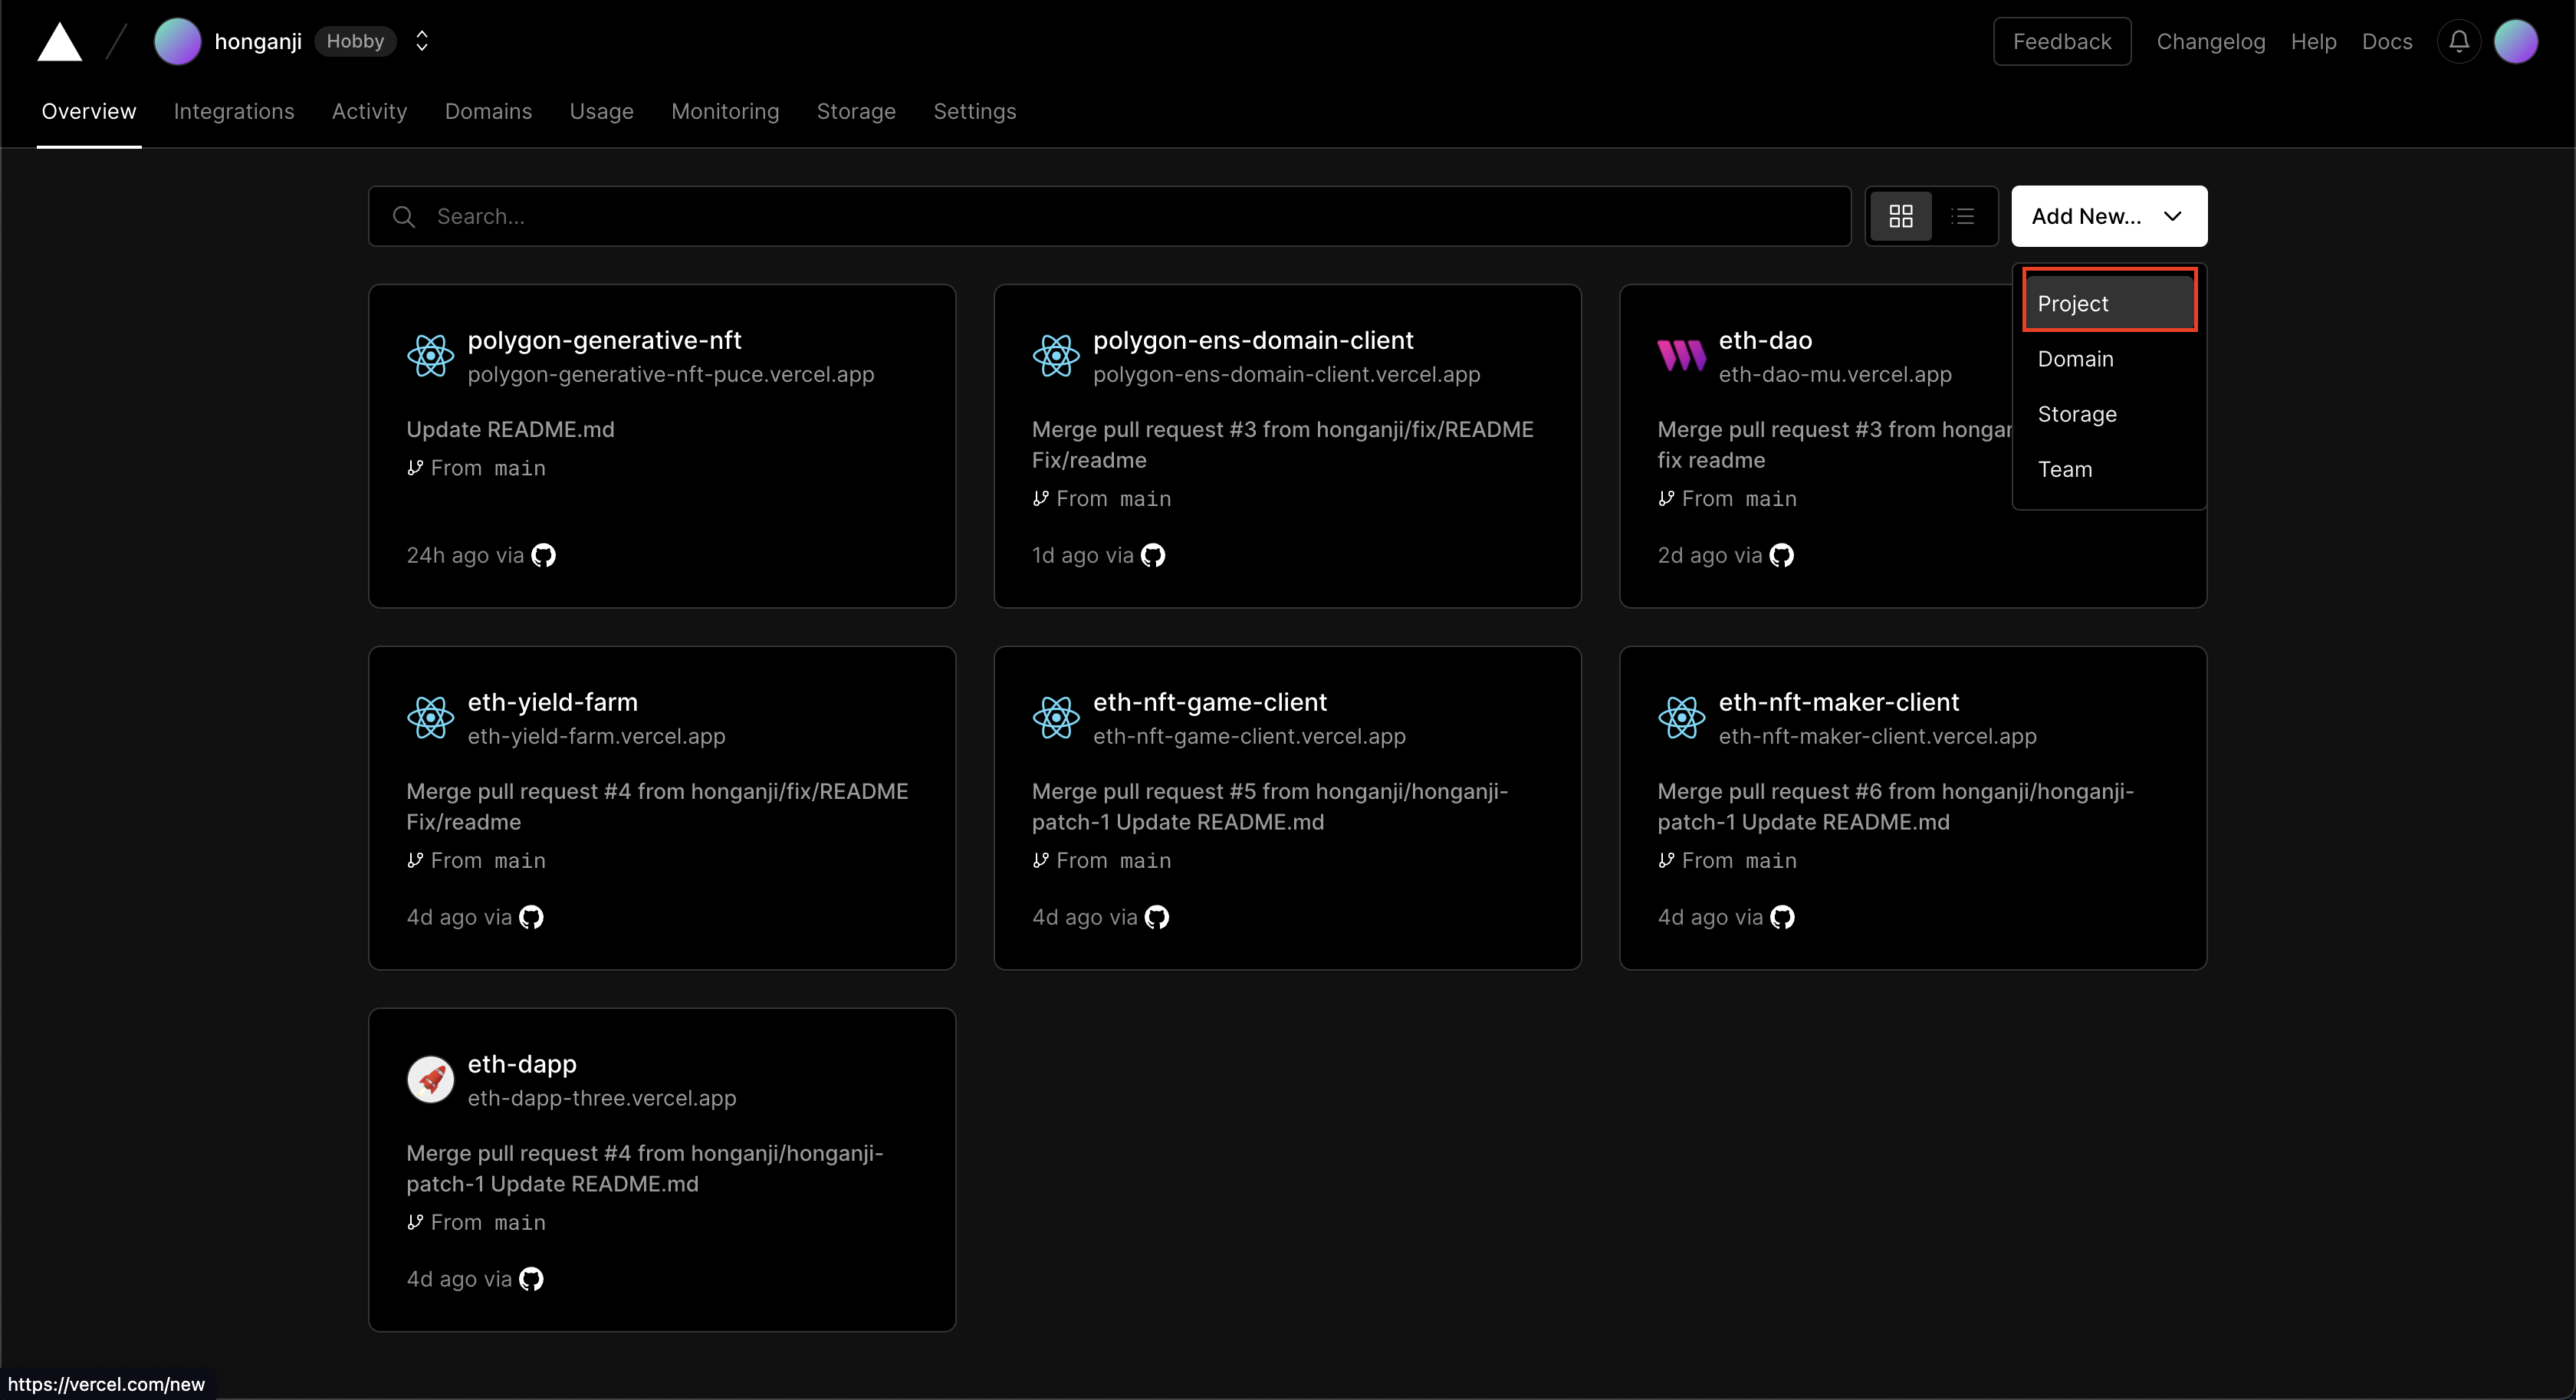Viewport: 2576px width, 1400px height.
Task: Click GitHub icon on eth-nft-maker-client card
Action: pyautogui.click(x=1782, y=917)
